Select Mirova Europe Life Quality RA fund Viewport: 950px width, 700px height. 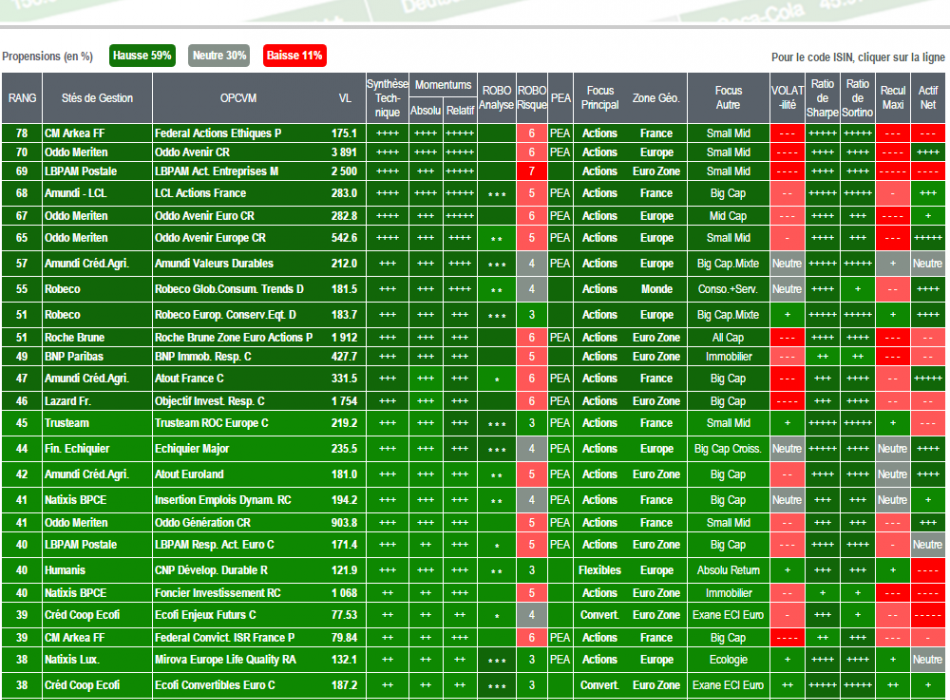pos(473,659)
